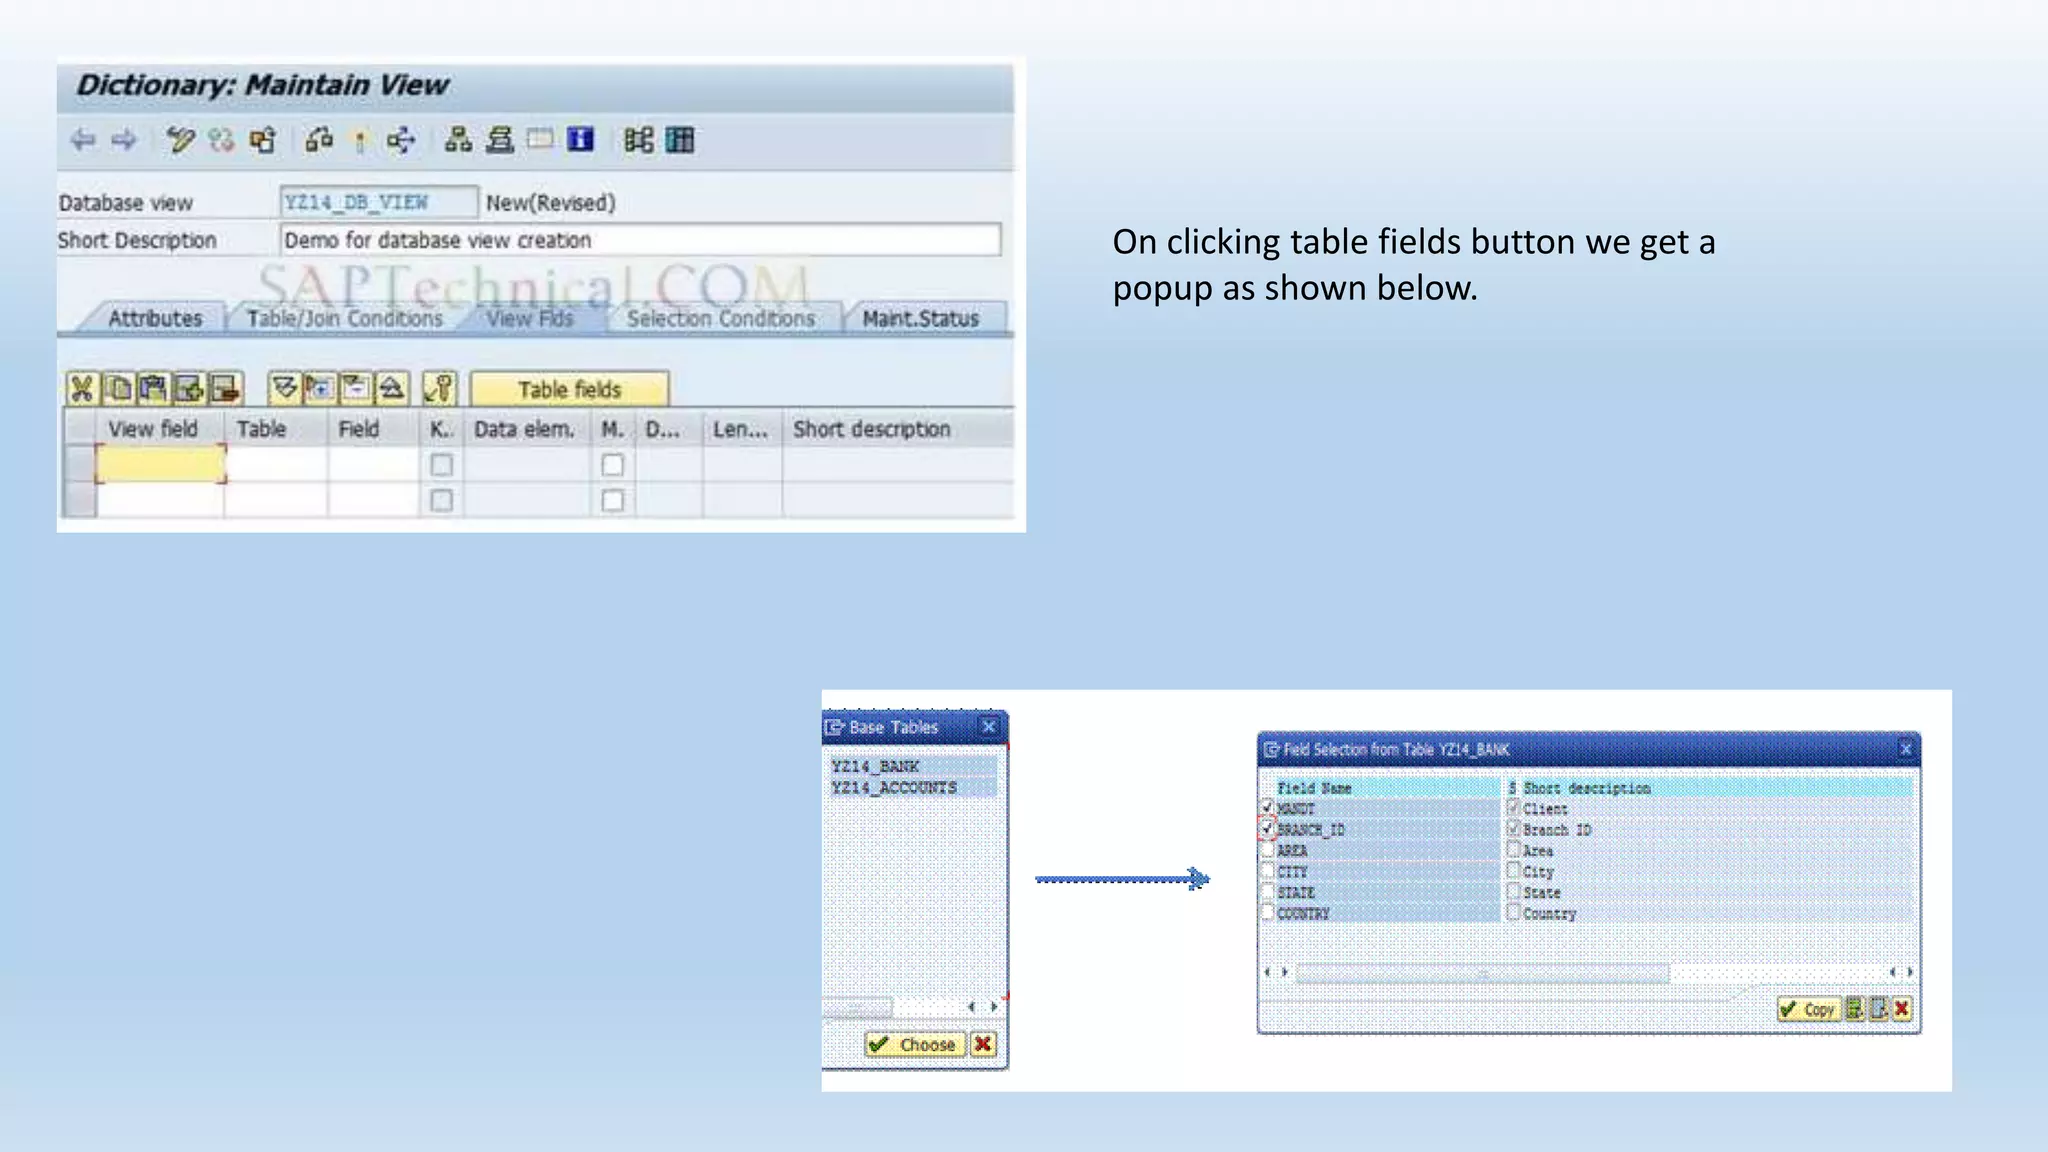Open the Table/Join Conditions tab
The width and height of the screenshot is (2048, 1152).
[345, 318]
